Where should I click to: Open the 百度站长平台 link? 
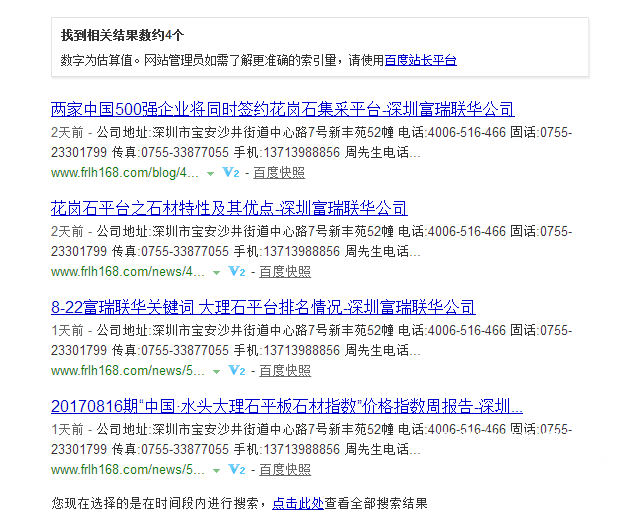click(420, 60)
